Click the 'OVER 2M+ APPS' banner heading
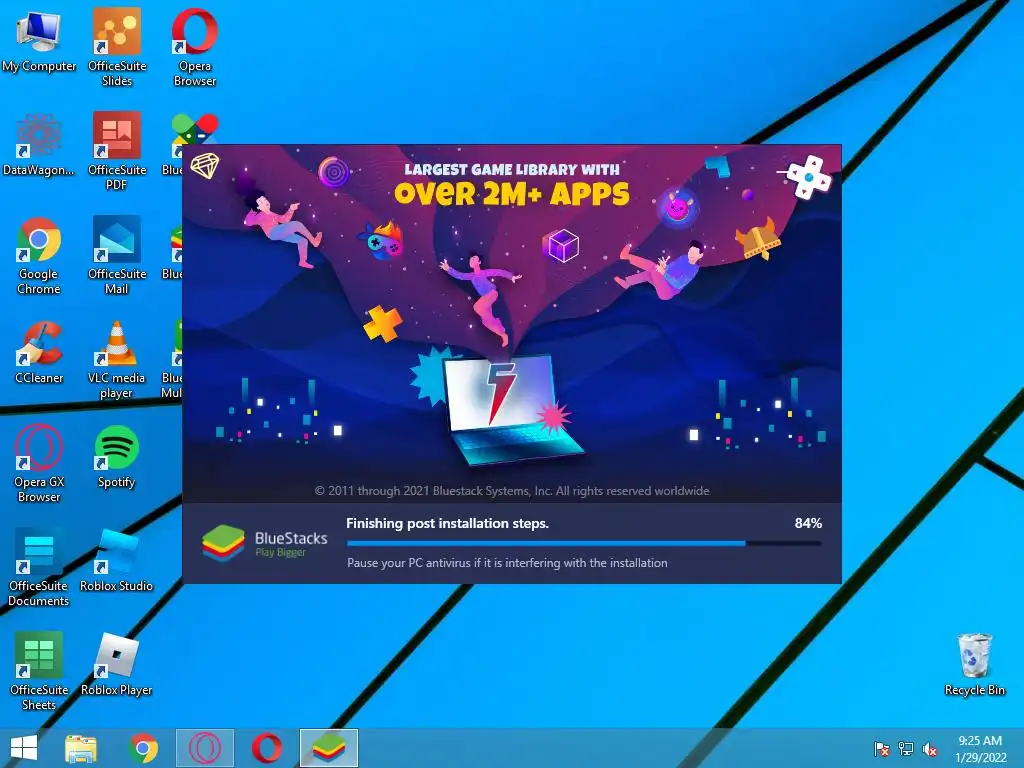 point(512,193)
